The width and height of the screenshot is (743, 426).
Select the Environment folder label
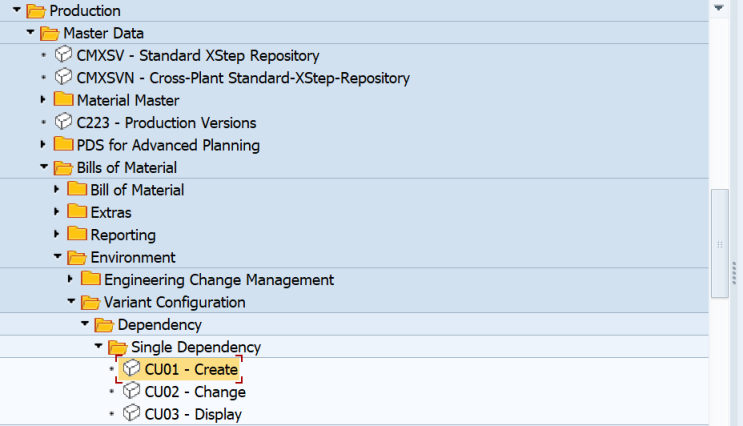[133, 257]
